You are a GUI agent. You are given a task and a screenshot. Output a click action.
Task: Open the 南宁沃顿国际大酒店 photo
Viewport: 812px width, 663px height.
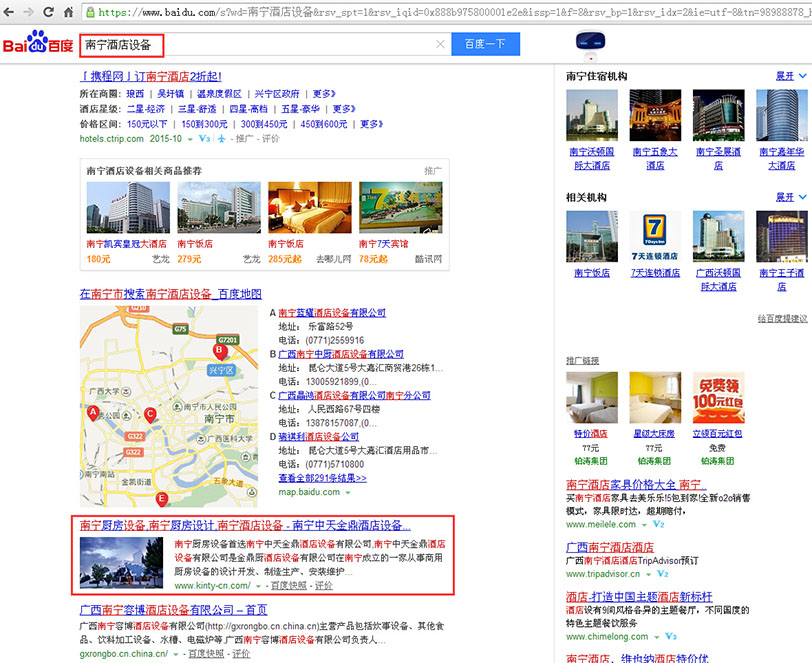pos(592,115)
